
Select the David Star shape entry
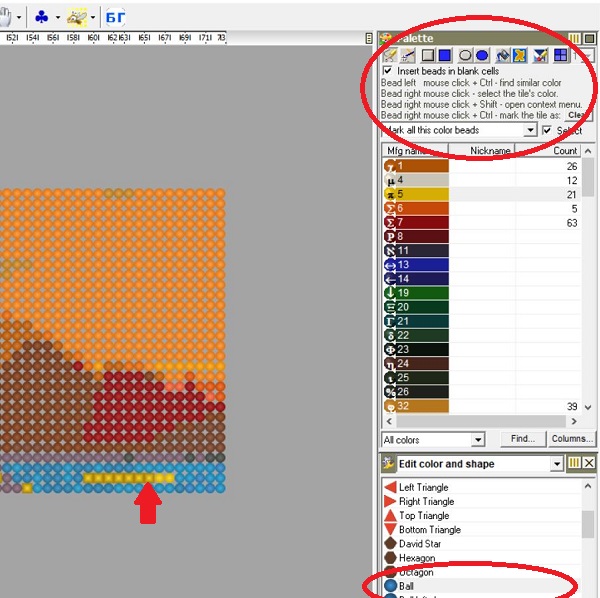(419, 544)
